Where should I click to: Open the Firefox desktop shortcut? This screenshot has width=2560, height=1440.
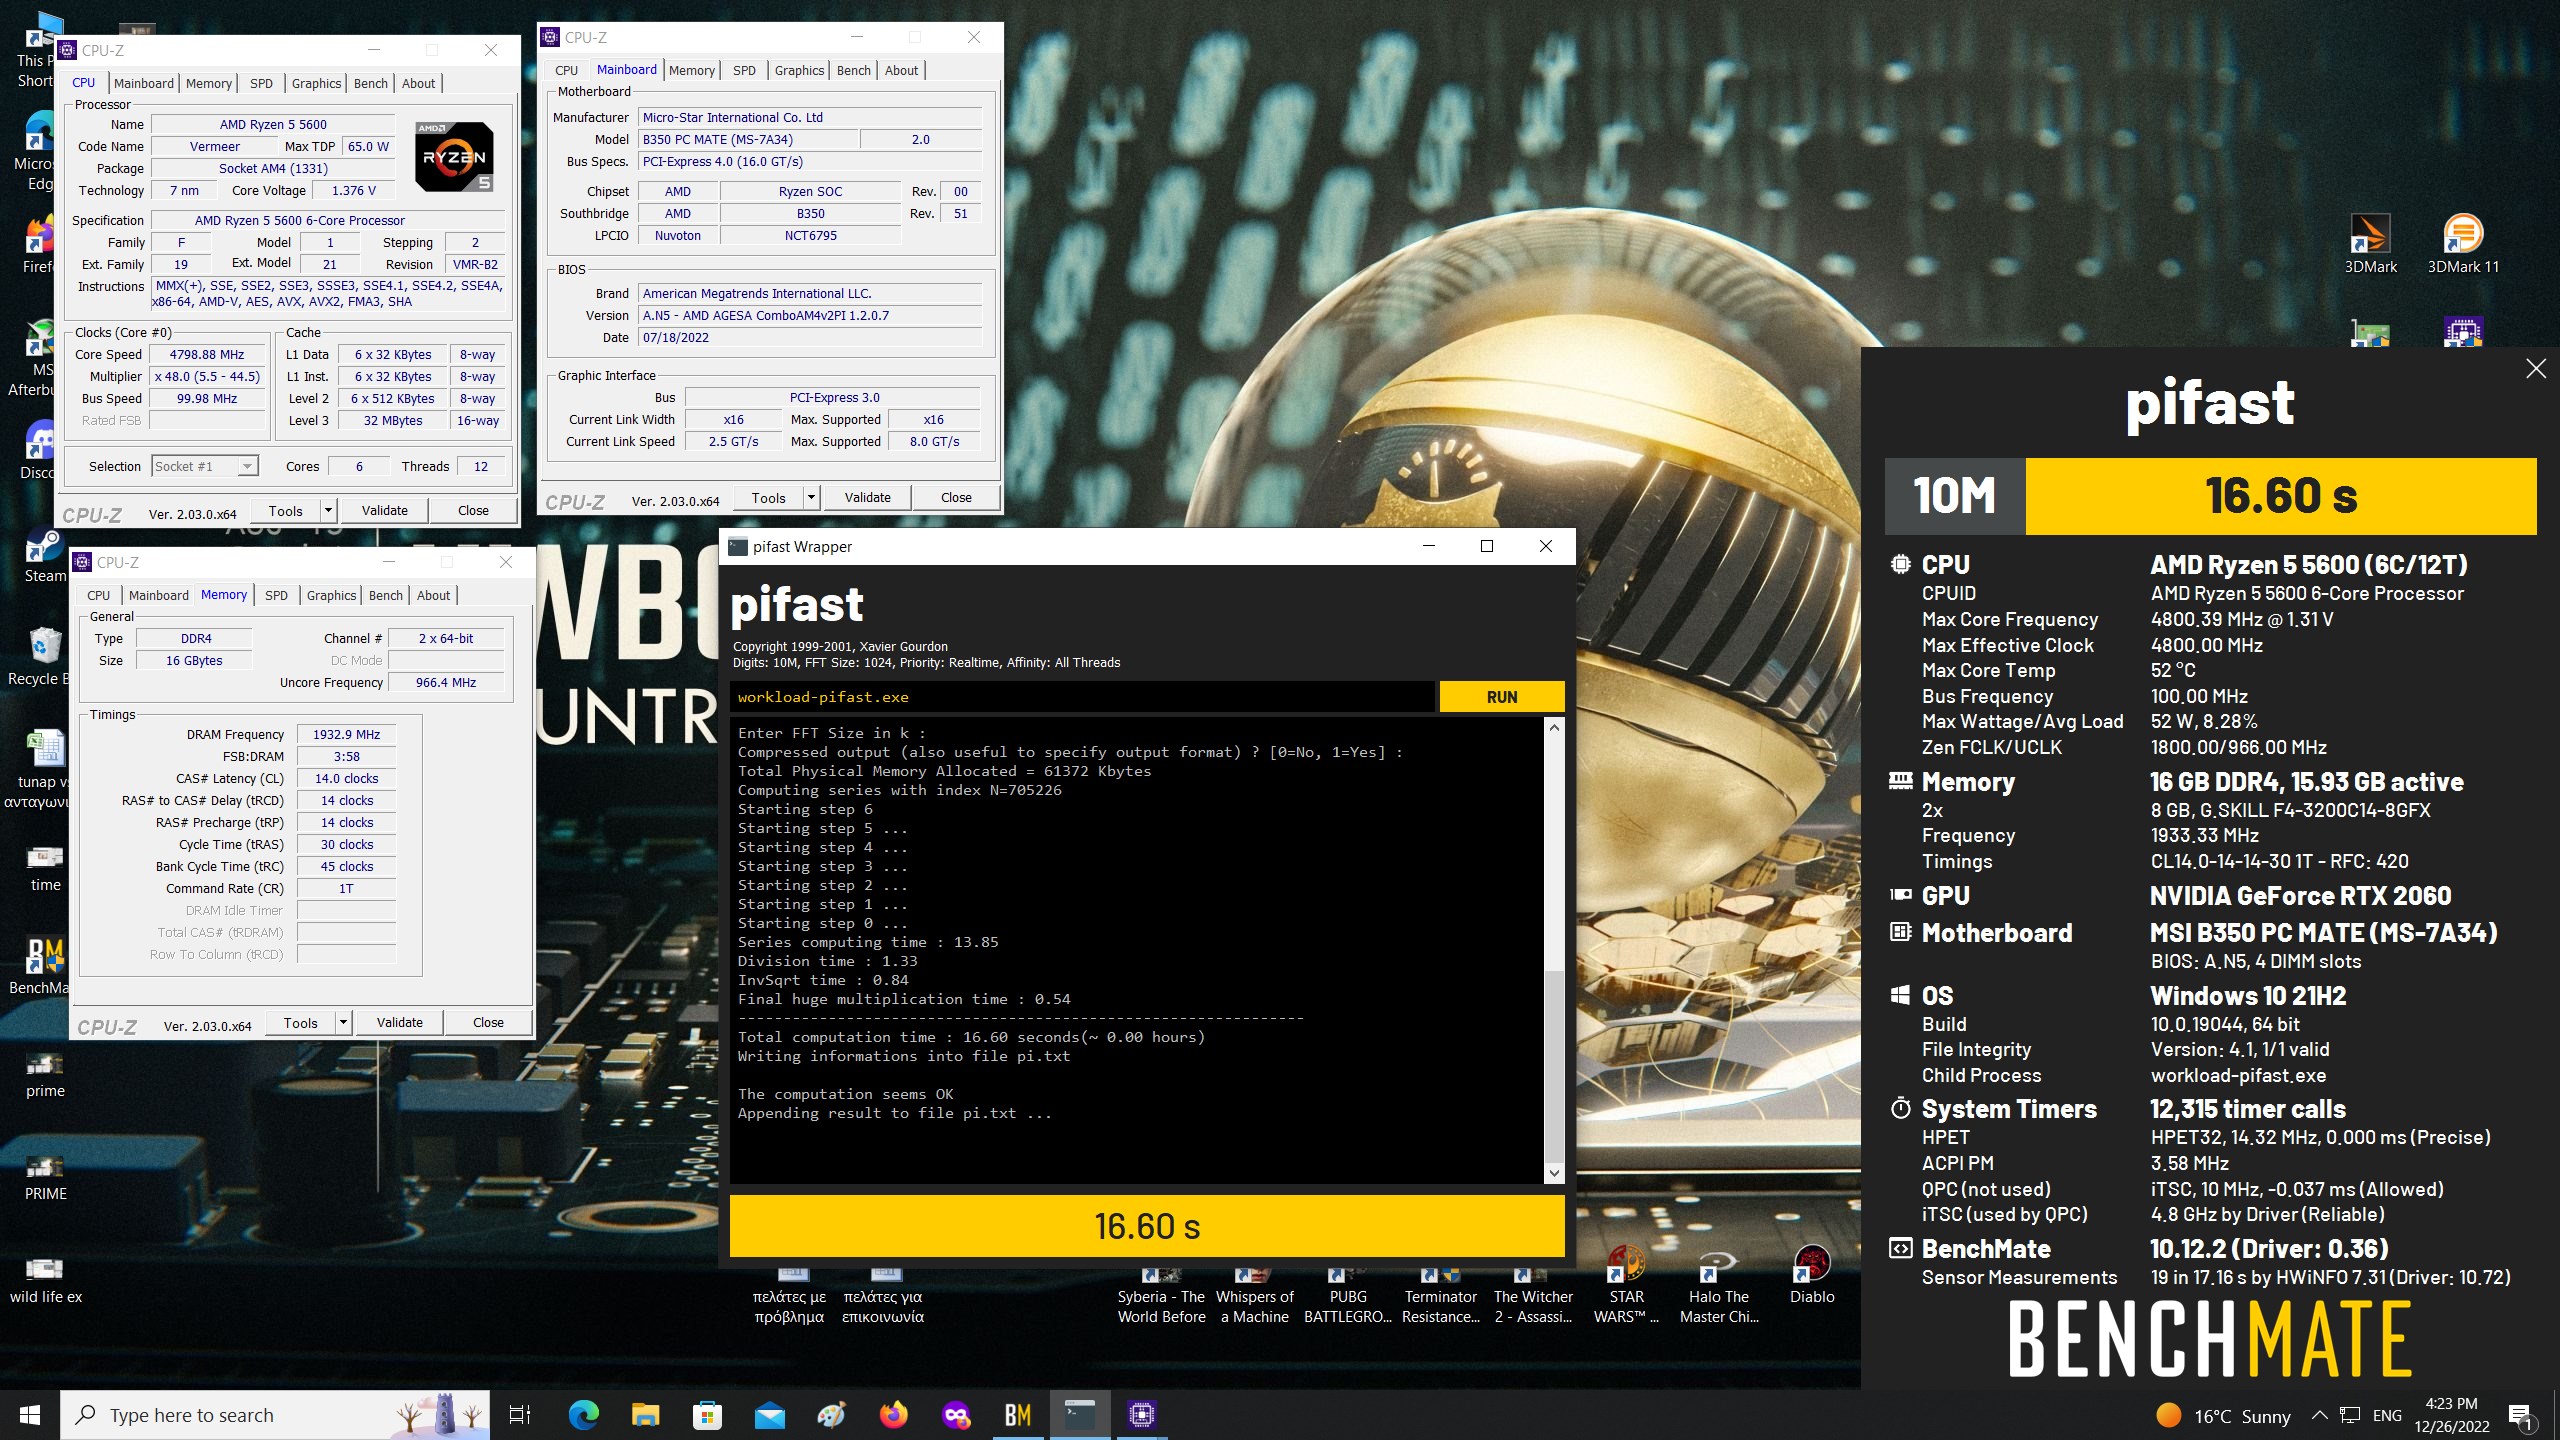[x=40, y=246]
